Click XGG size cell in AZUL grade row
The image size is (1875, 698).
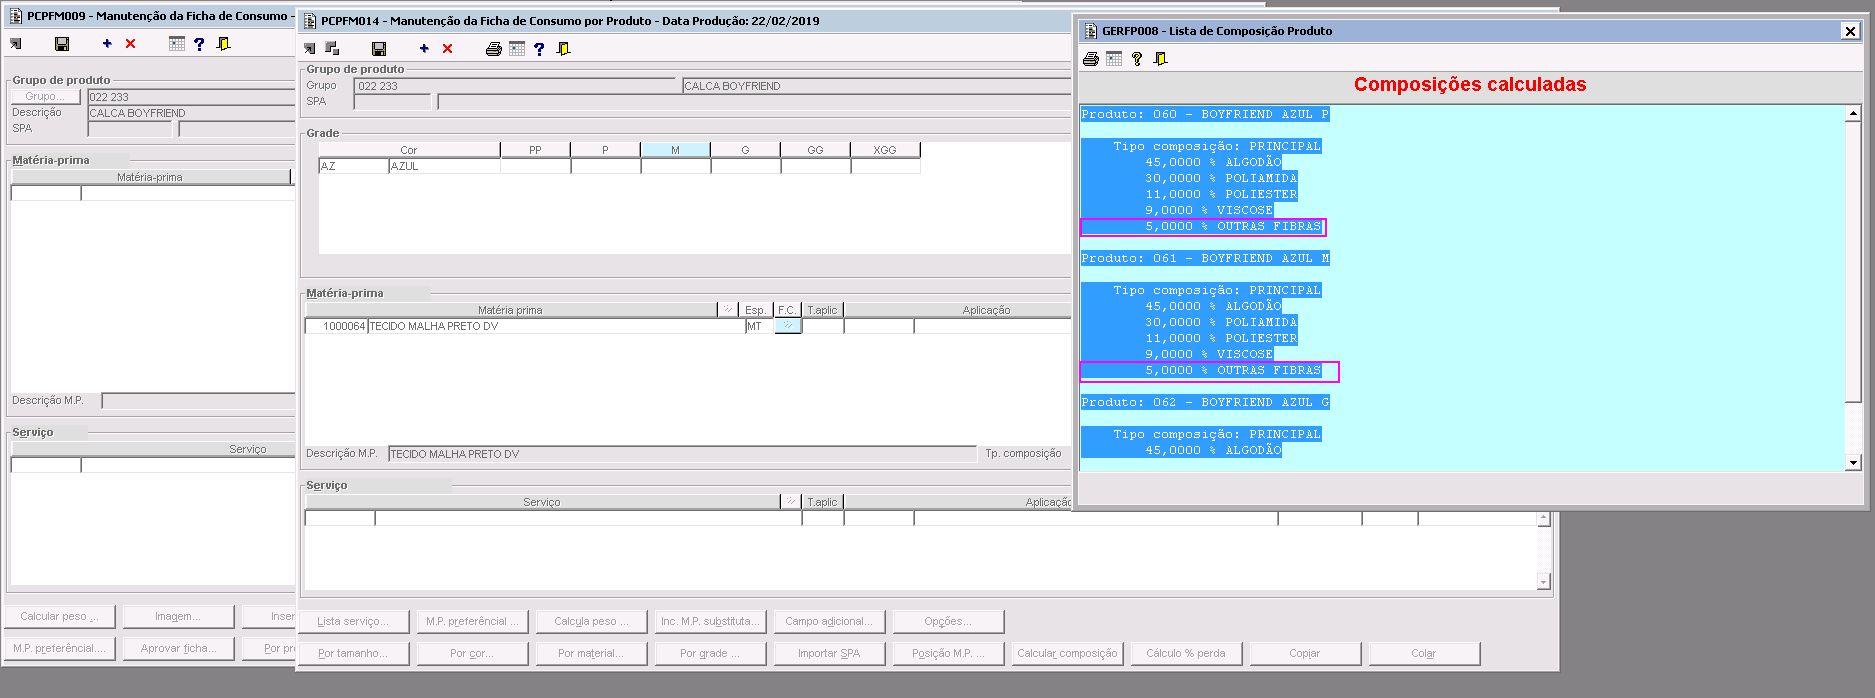tap(885, 166)
